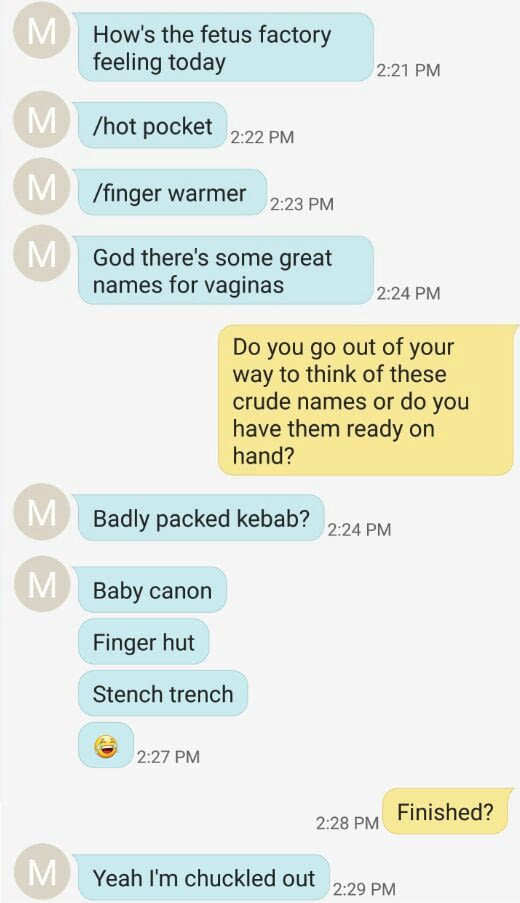Screen dimensions: 520x903
Task: Tap the 2:28 PM timestamp
Action: pyautogui.click(x=347, y=822)
